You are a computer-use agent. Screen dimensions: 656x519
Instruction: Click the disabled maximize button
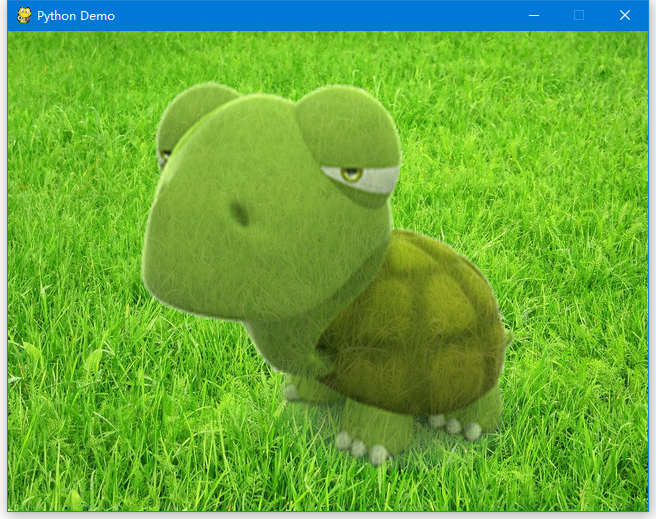point(579,15)
